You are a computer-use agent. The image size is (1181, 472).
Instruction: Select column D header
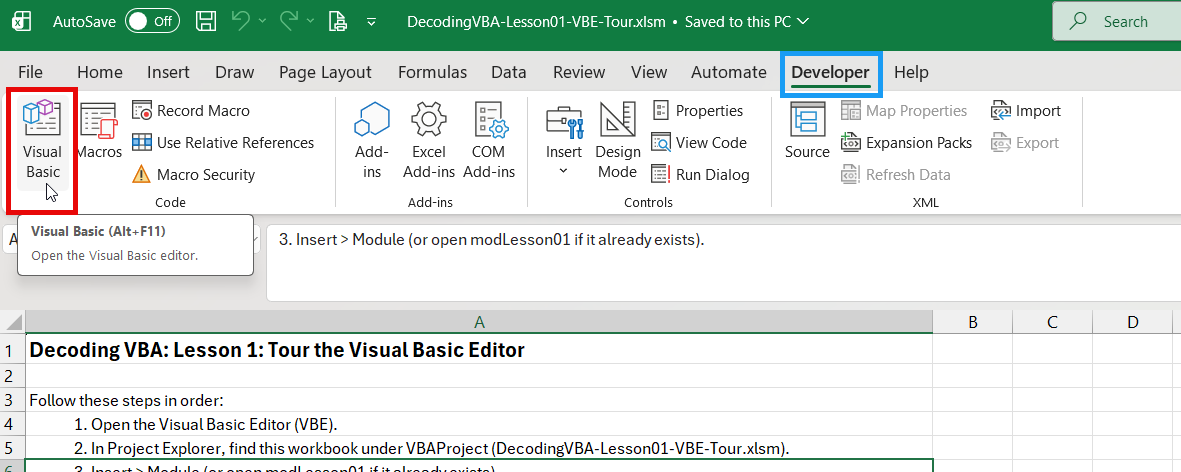tap(1132, 322)
